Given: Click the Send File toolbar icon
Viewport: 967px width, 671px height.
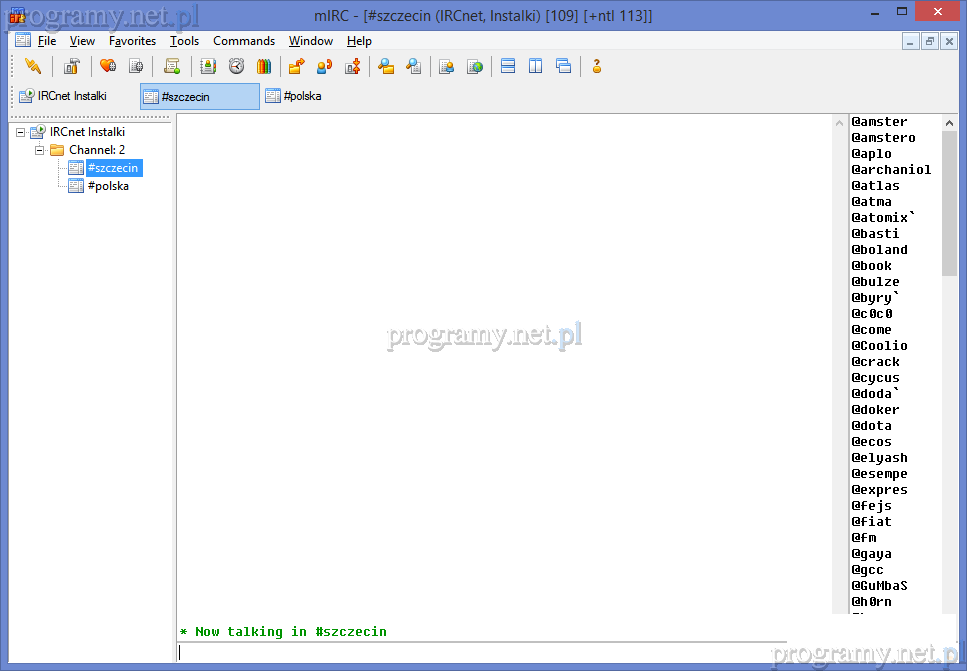Looking at the screenshot, I should [x=296, y=67].
